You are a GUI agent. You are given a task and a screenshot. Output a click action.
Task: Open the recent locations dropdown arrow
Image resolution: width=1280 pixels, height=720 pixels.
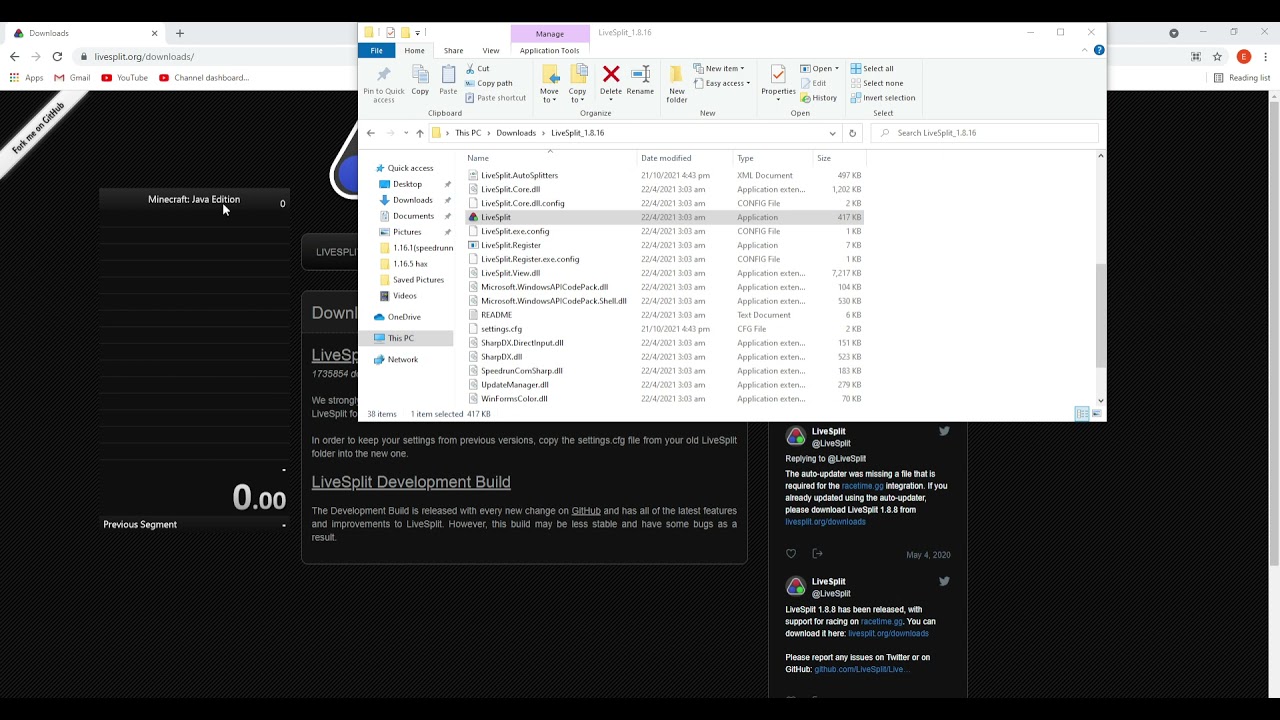pyautogui.click(x=405, y=133)
